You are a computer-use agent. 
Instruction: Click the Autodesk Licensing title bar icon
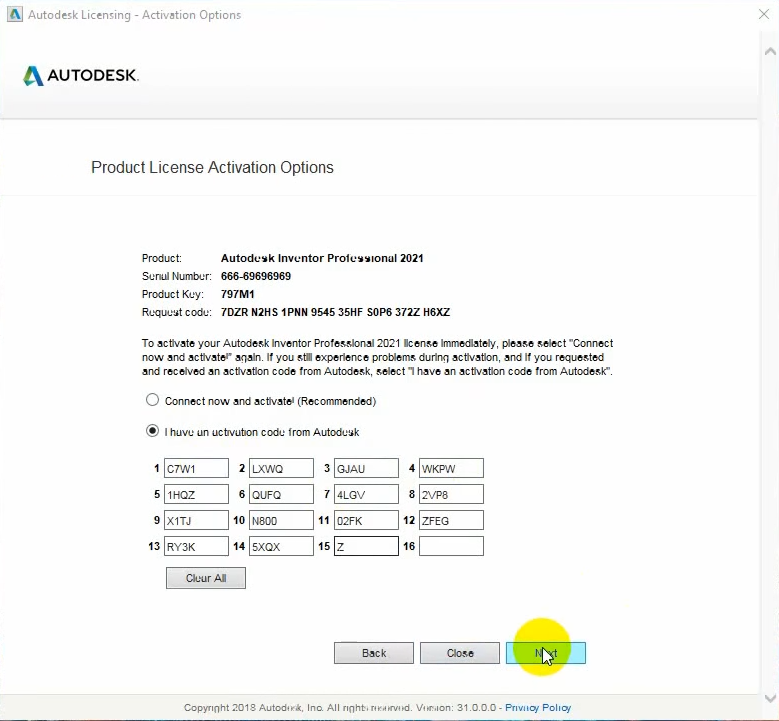pos(14,15)
